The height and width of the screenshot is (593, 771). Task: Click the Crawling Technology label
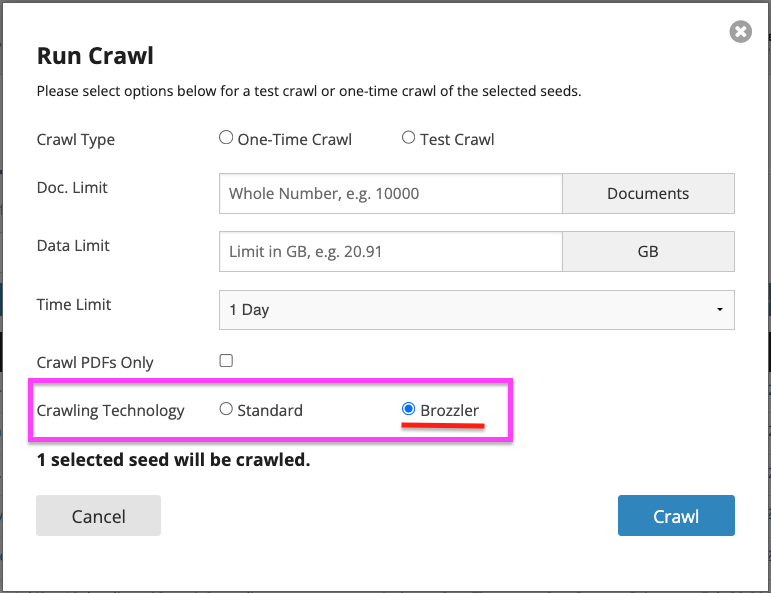coord(111,411)
